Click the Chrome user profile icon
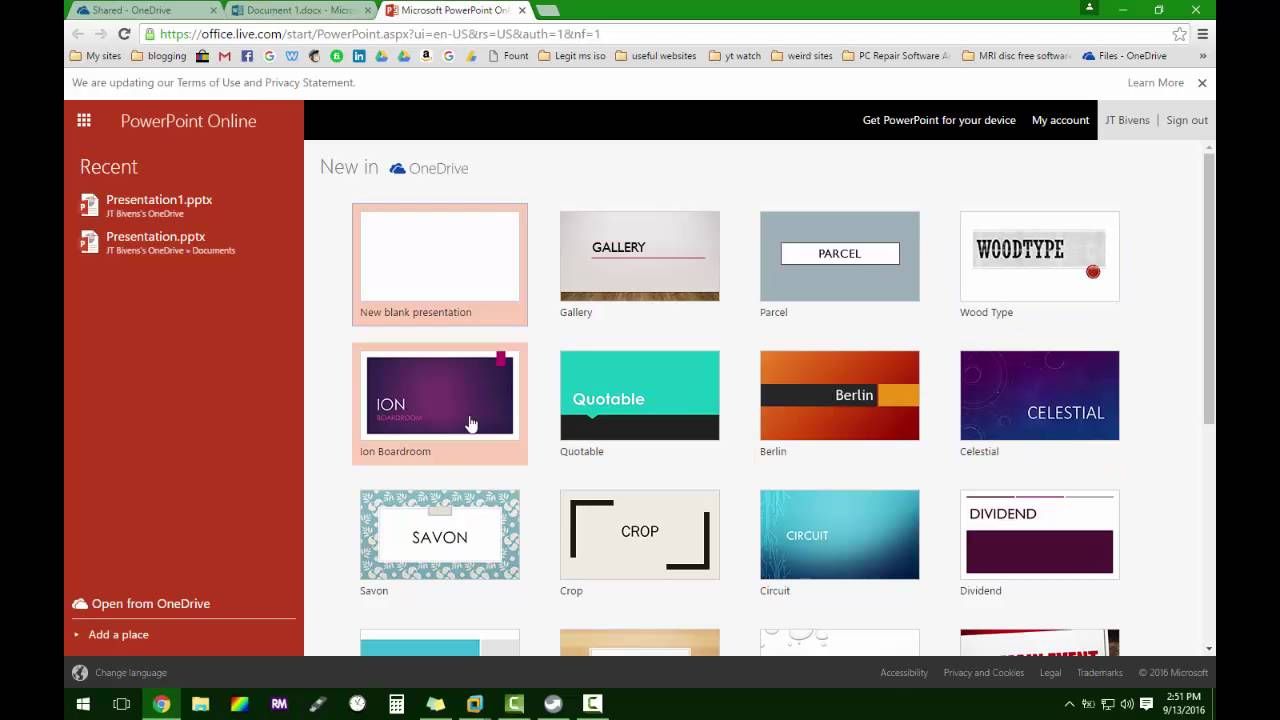Screen dimensions: 1280x720 [1089, 9]
